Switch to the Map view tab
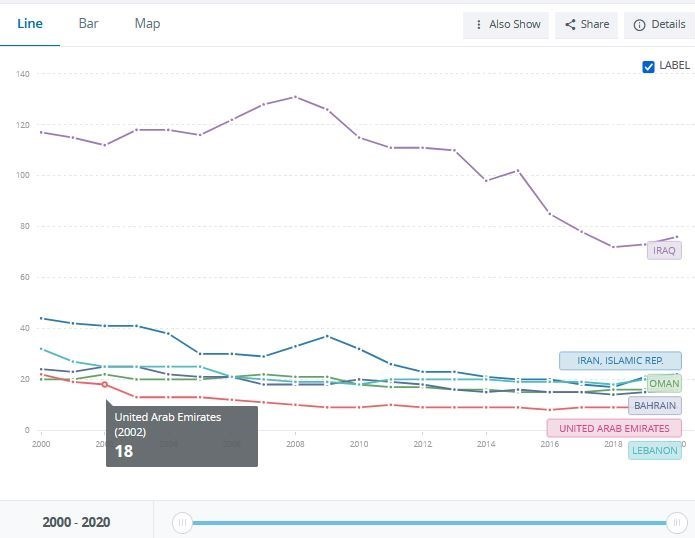695x538 pixels. (x=147, y=23)
